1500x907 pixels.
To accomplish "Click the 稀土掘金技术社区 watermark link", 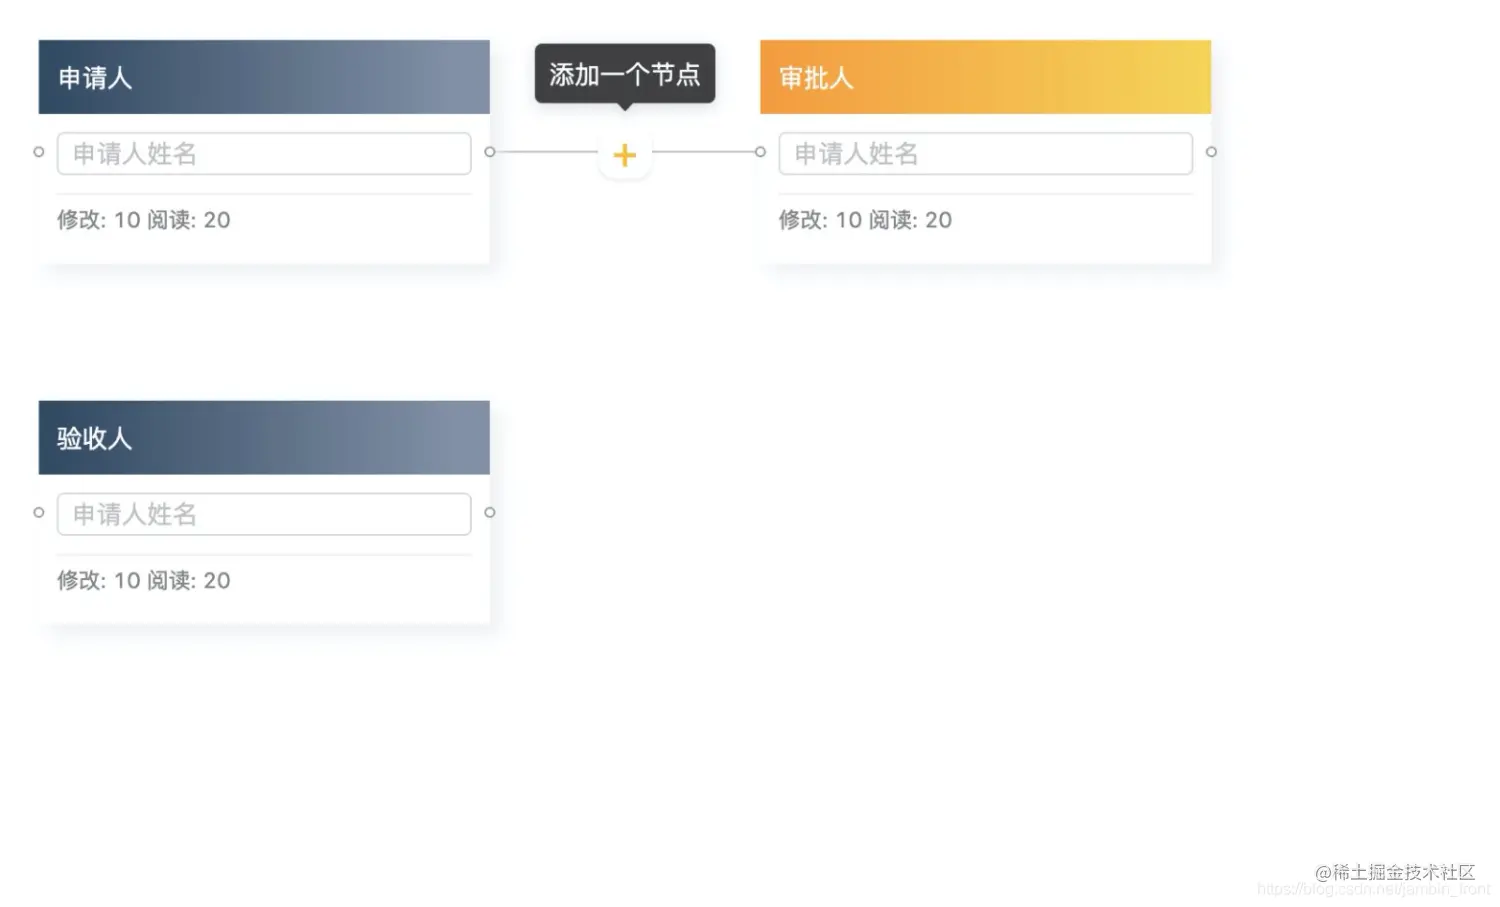I will click(1396, 872).
